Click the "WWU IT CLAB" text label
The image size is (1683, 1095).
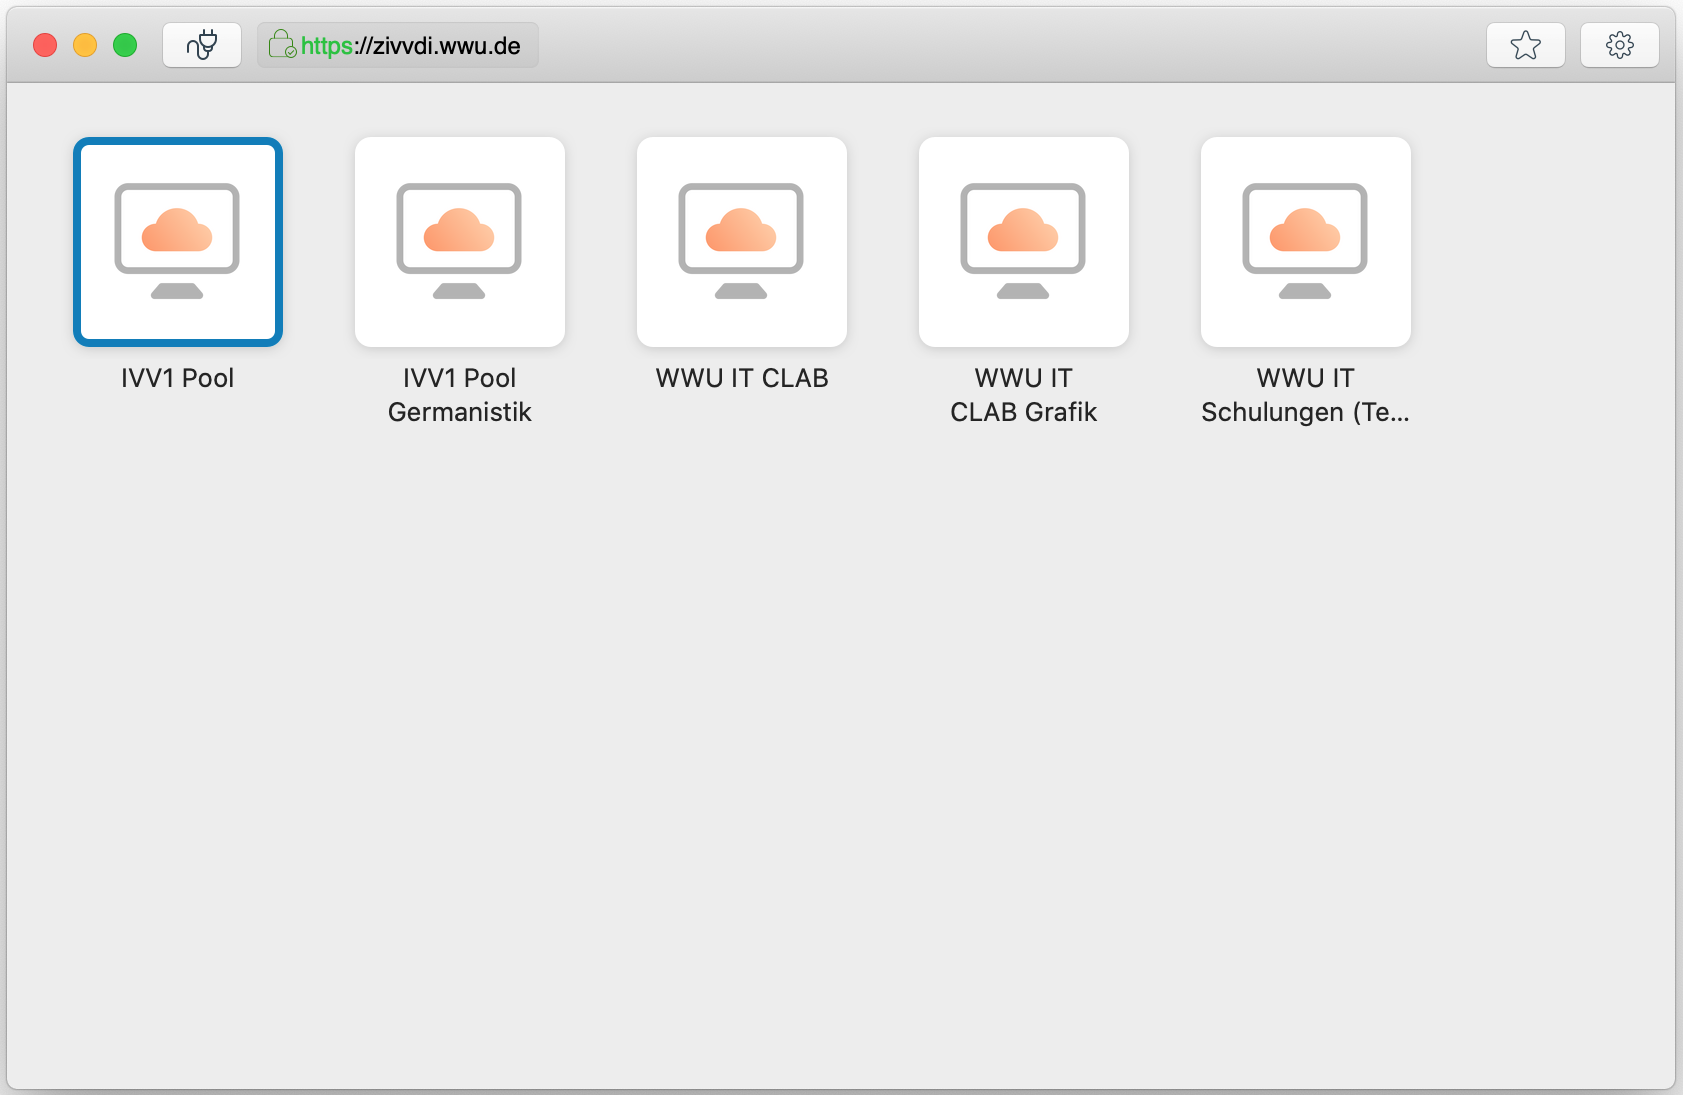click(x=742, y=378)
